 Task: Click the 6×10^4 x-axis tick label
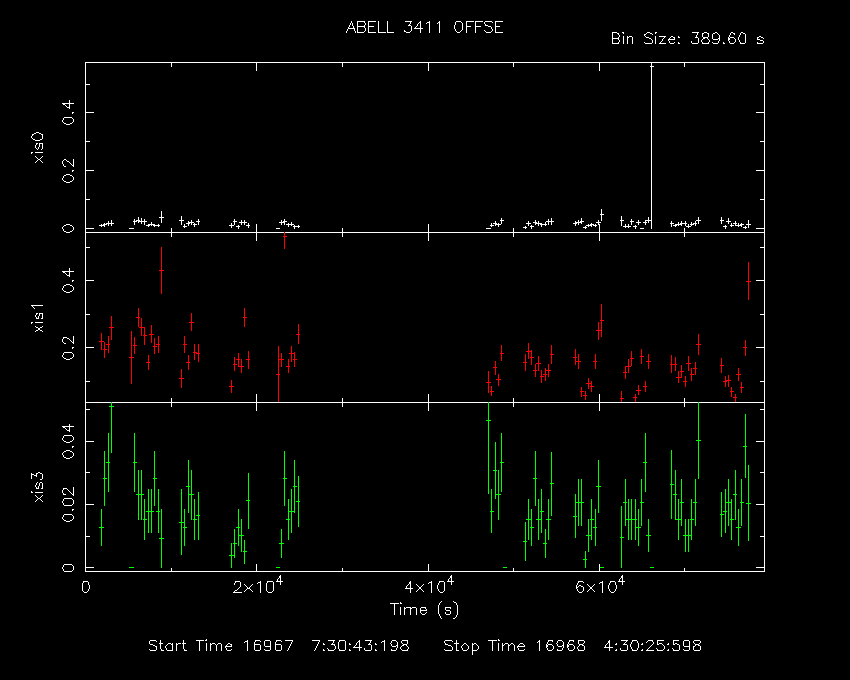pyautogui.click(x=600, y=586)
